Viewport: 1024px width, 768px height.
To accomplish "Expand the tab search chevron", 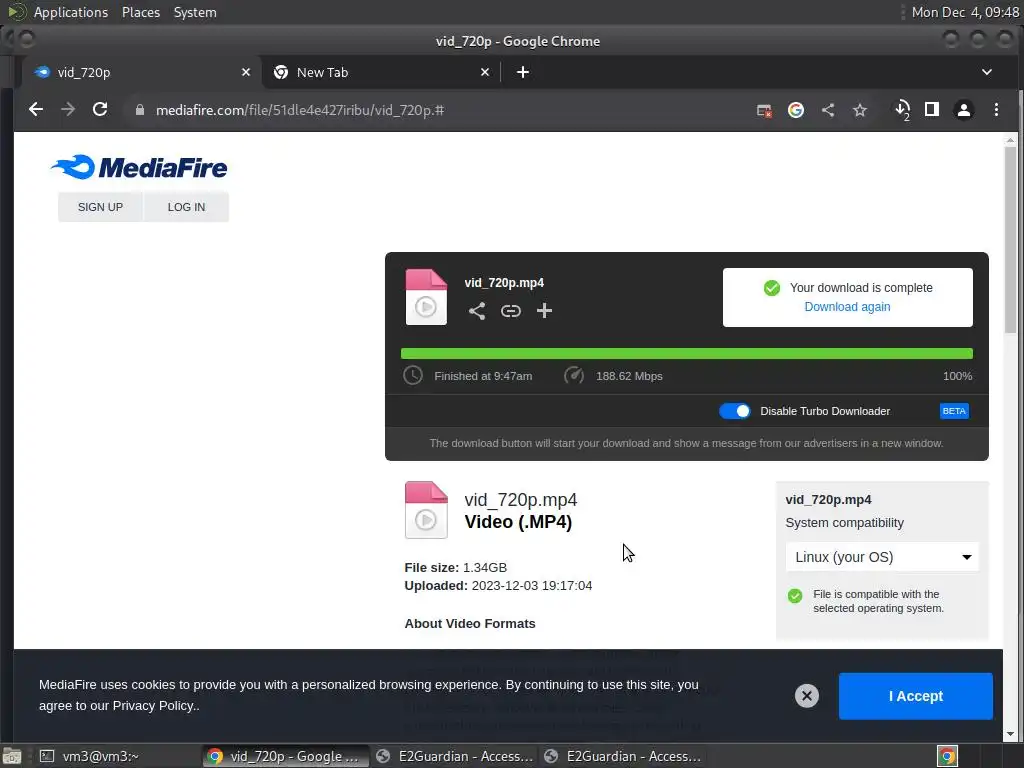I will click(987, 72).
